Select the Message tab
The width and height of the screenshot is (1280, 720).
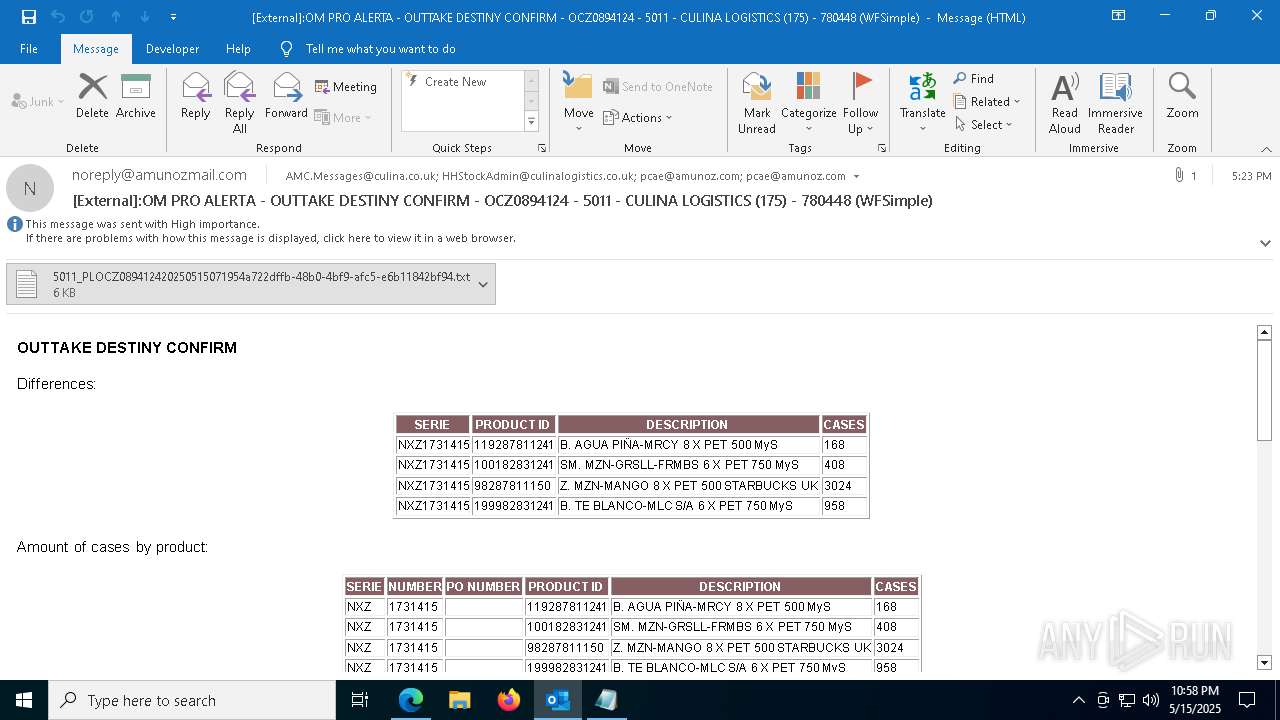96,48
